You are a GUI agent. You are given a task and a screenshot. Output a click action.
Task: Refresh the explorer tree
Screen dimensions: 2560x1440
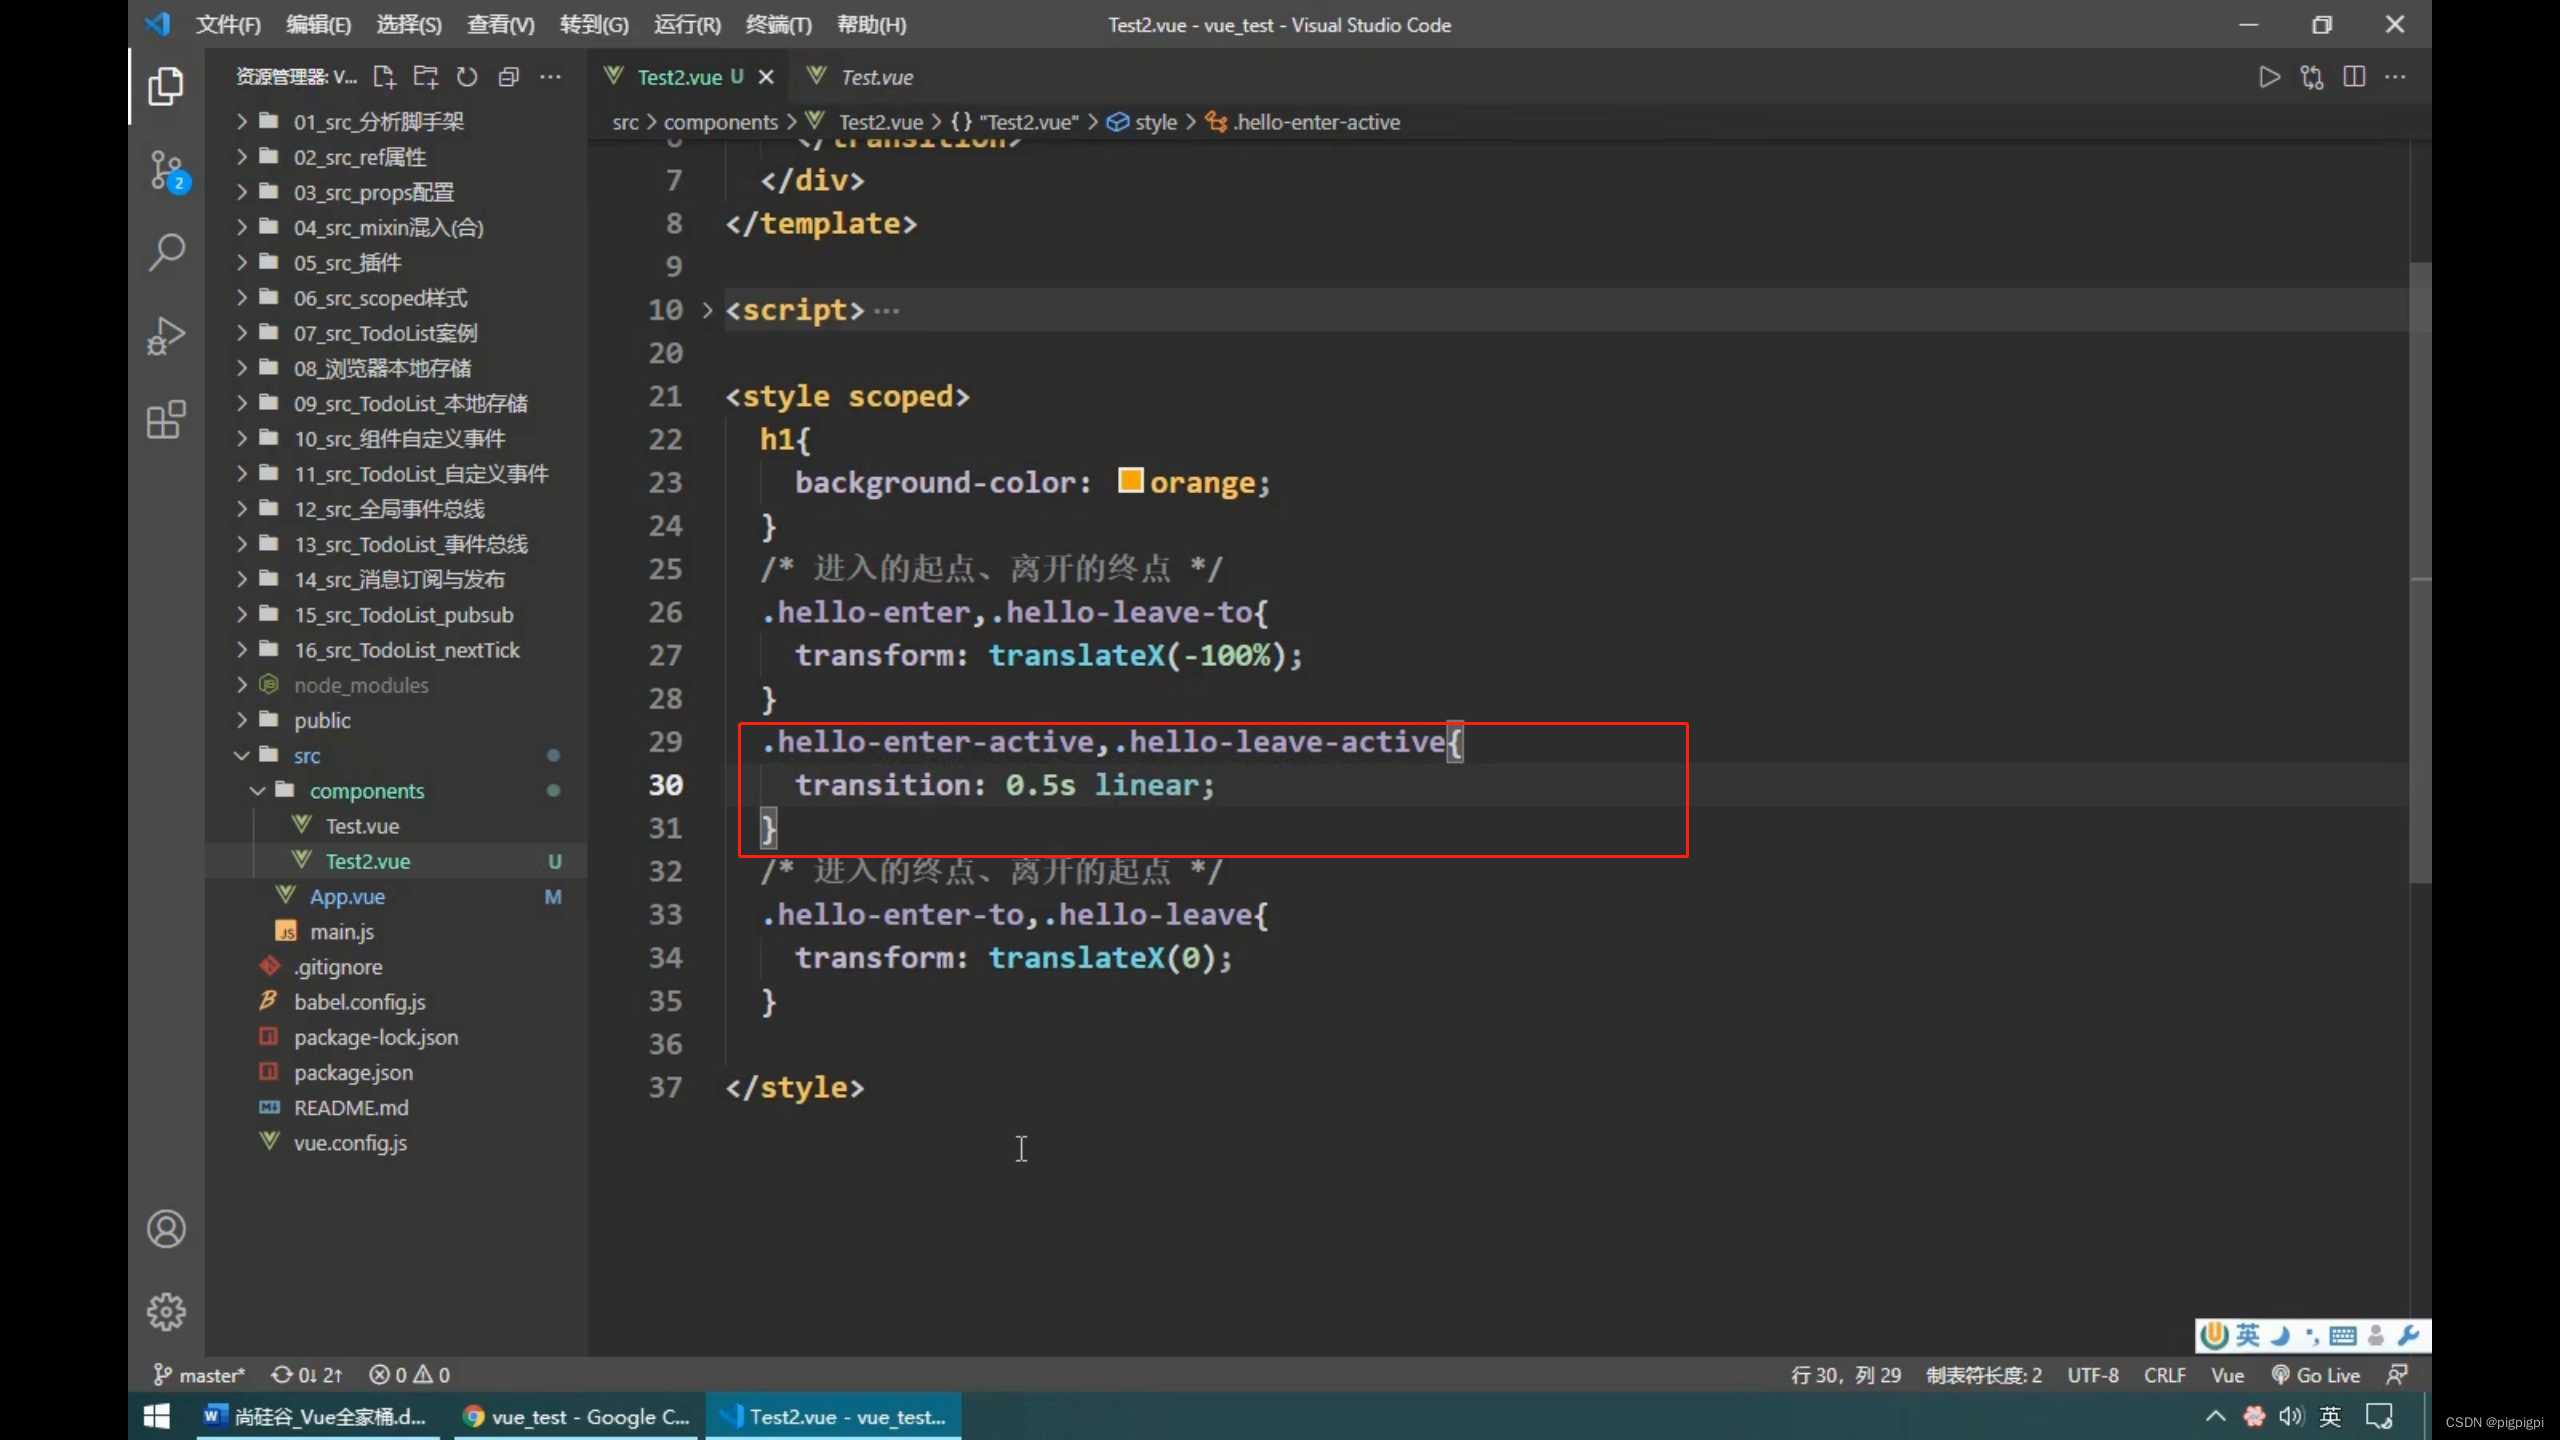click(467, 77)
